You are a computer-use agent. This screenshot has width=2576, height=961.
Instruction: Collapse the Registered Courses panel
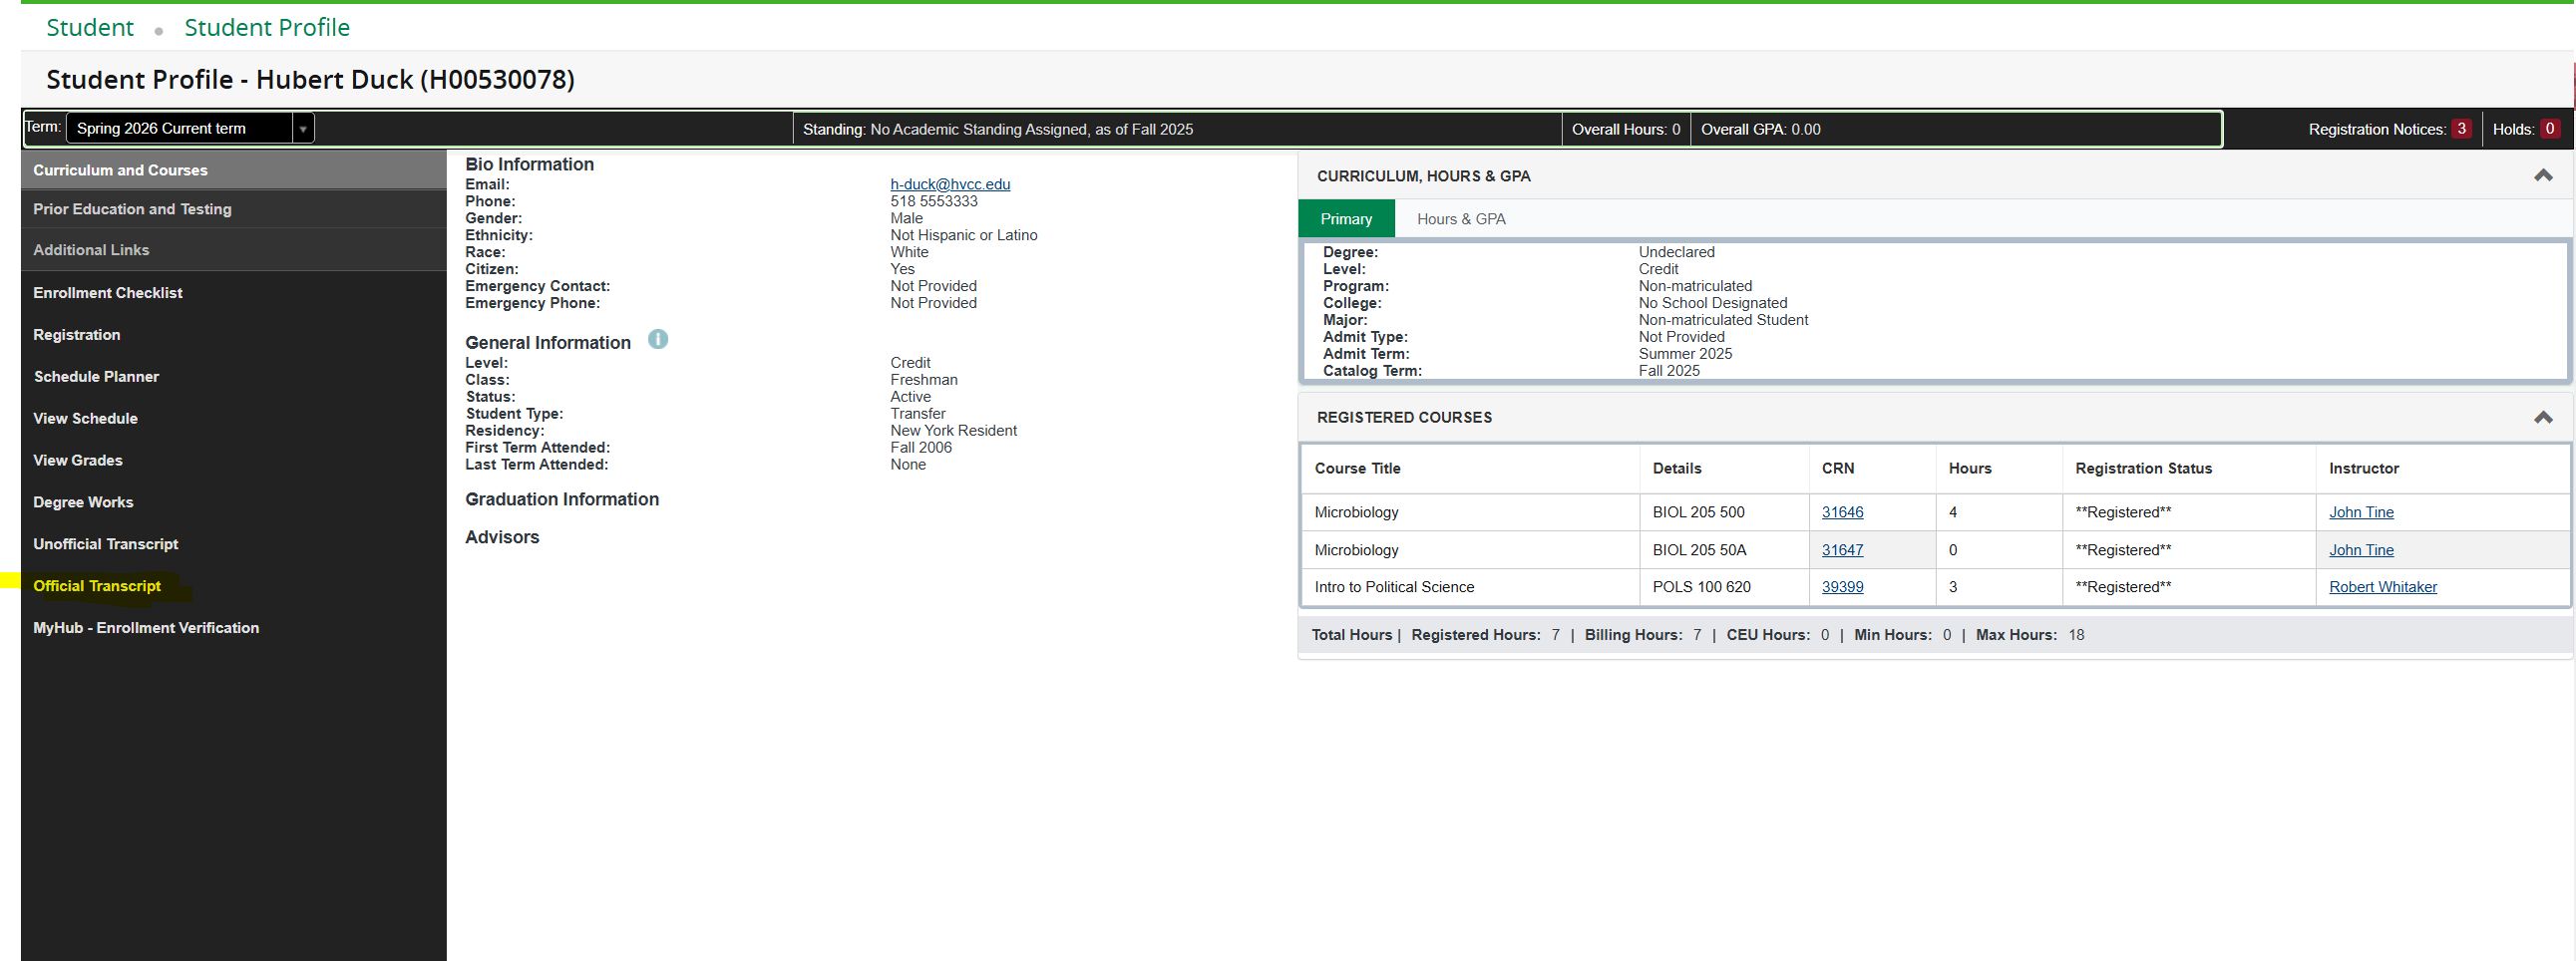click(2542, 418)
